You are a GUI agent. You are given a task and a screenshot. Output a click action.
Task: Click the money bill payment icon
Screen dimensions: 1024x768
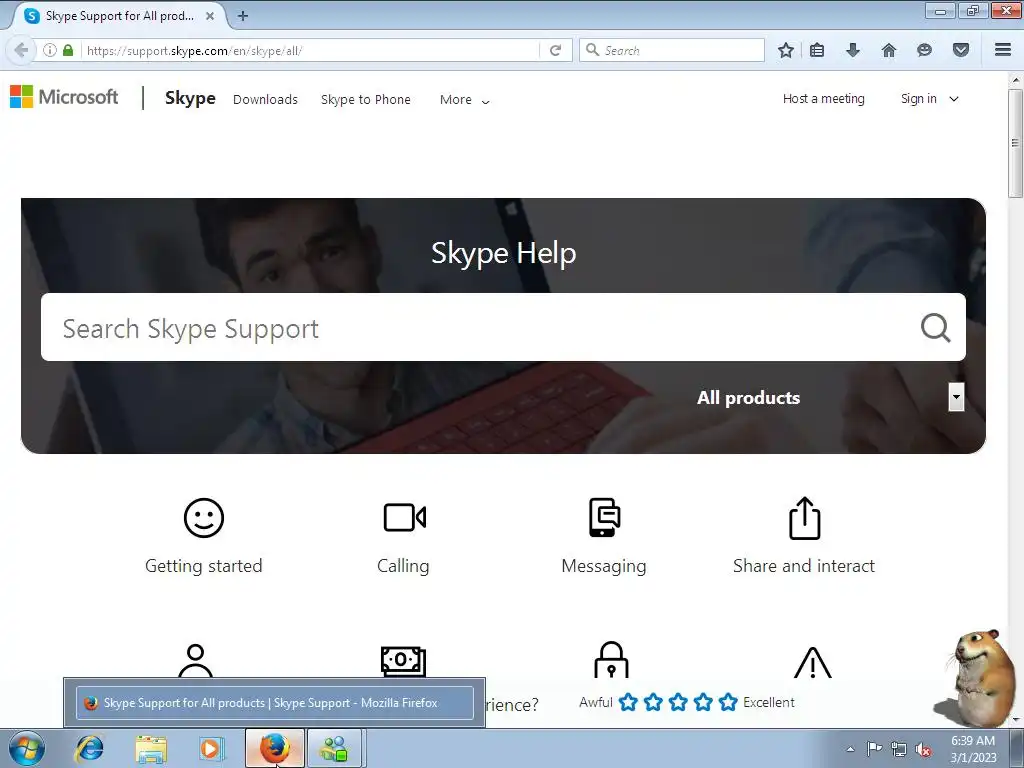[x=404, y=661]
